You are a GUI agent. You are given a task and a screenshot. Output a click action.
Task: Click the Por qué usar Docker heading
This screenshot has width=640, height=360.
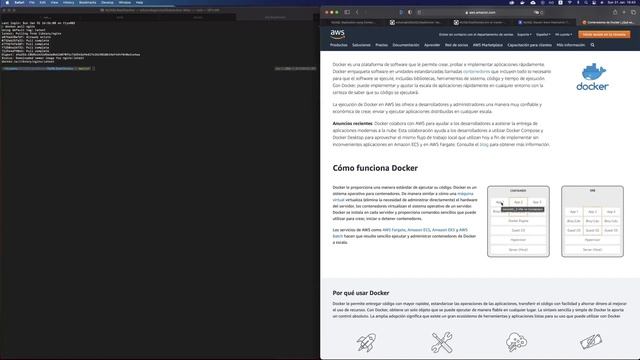click(361, 293)
